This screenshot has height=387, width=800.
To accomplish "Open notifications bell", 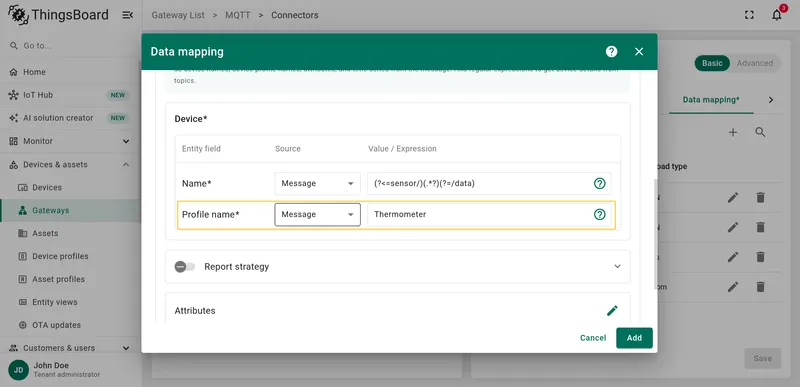I will (x=777, y=15).
